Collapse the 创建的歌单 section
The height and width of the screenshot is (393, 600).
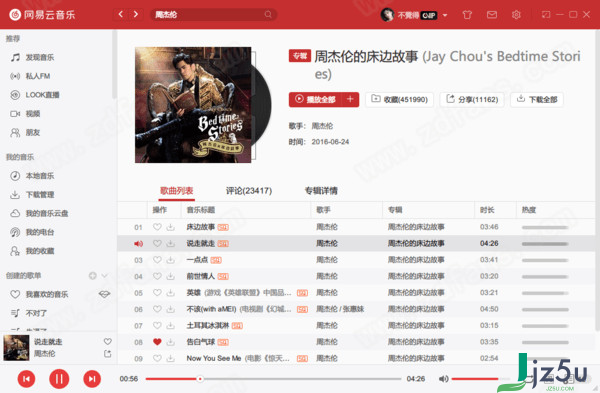point(104,276)
